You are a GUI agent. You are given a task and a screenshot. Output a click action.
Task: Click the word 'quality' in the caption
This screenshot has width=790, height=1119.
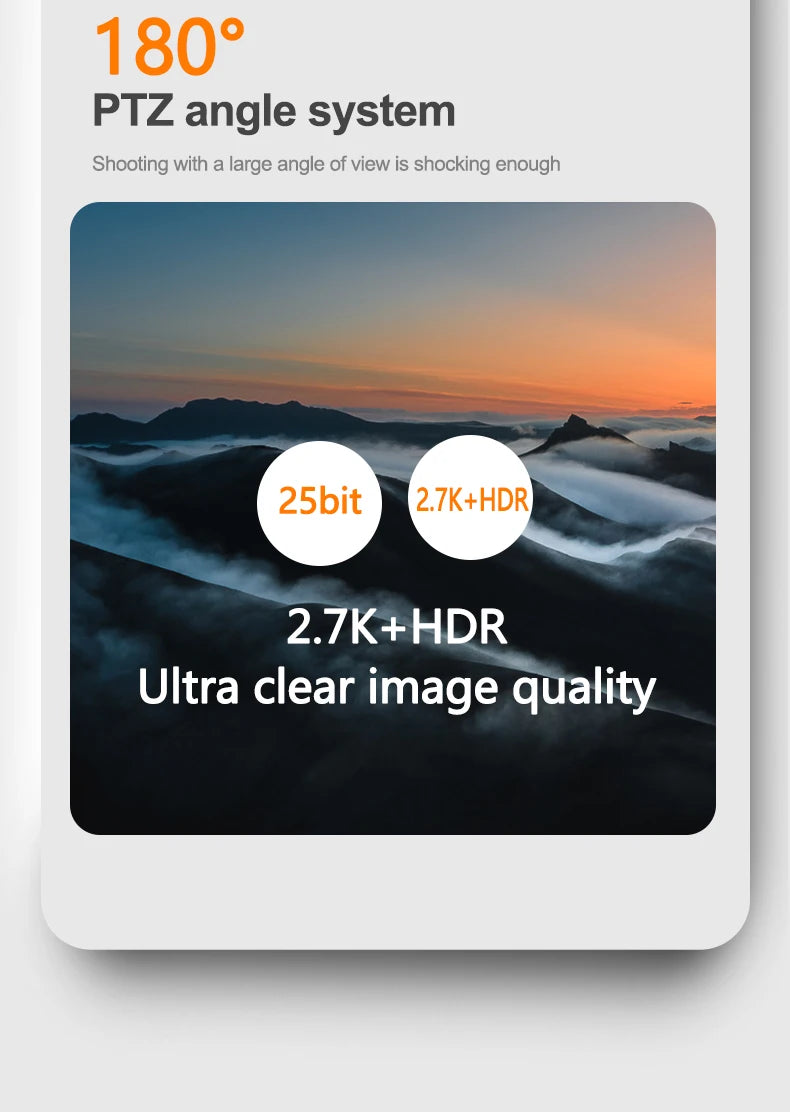584,690
